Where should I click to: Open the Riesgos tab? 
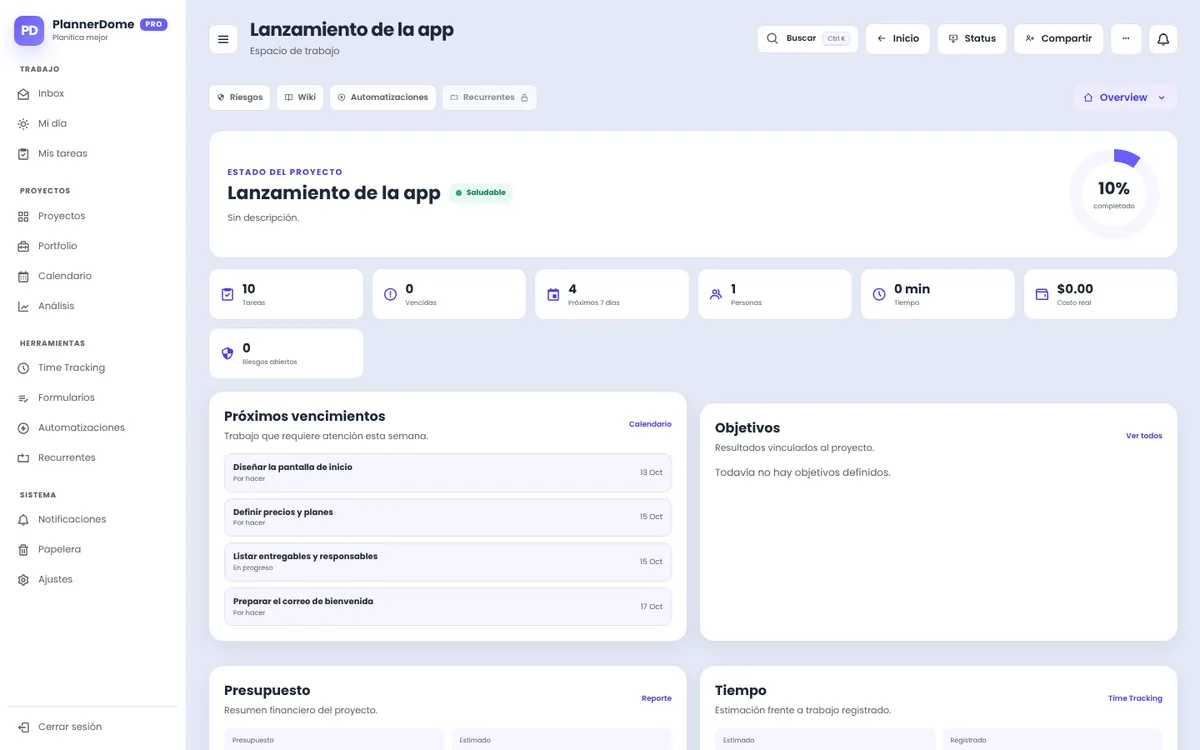click(x=240, y=97)
